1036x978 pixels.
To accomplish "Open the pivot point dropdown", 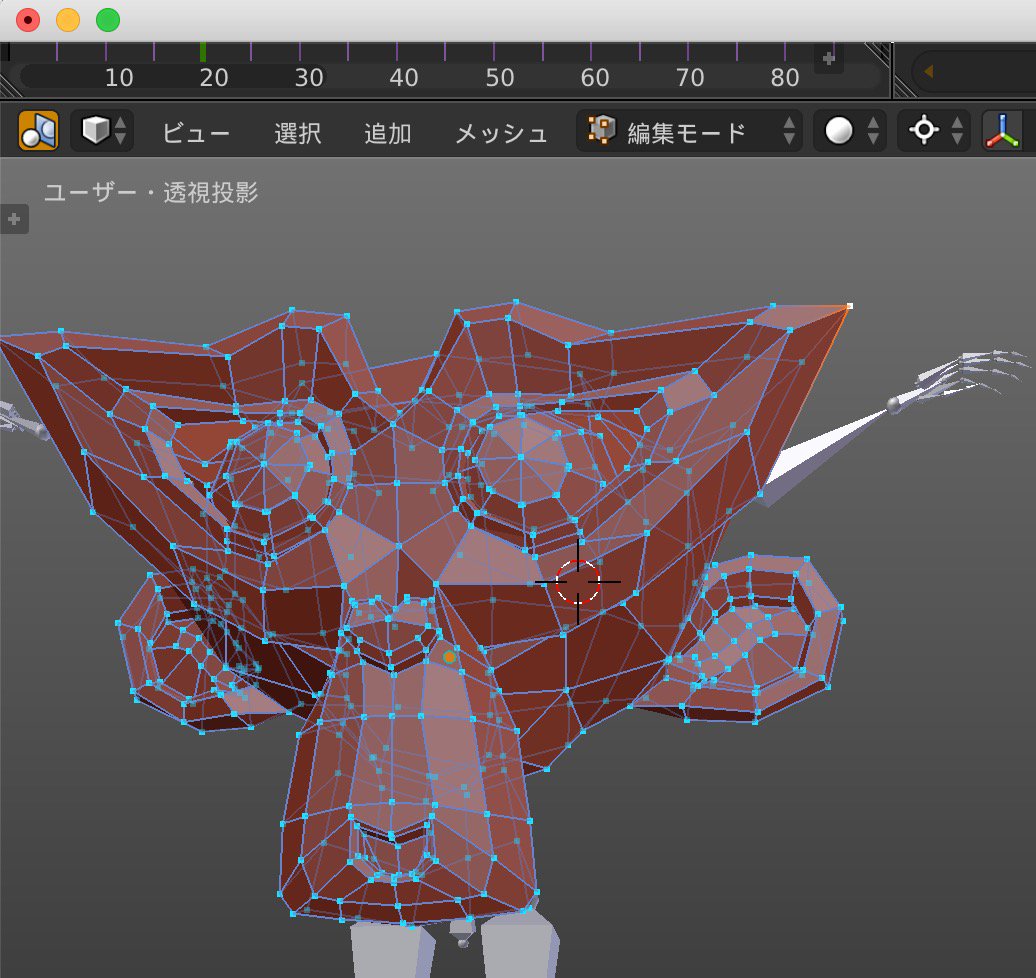I will (x=935, y=131).
